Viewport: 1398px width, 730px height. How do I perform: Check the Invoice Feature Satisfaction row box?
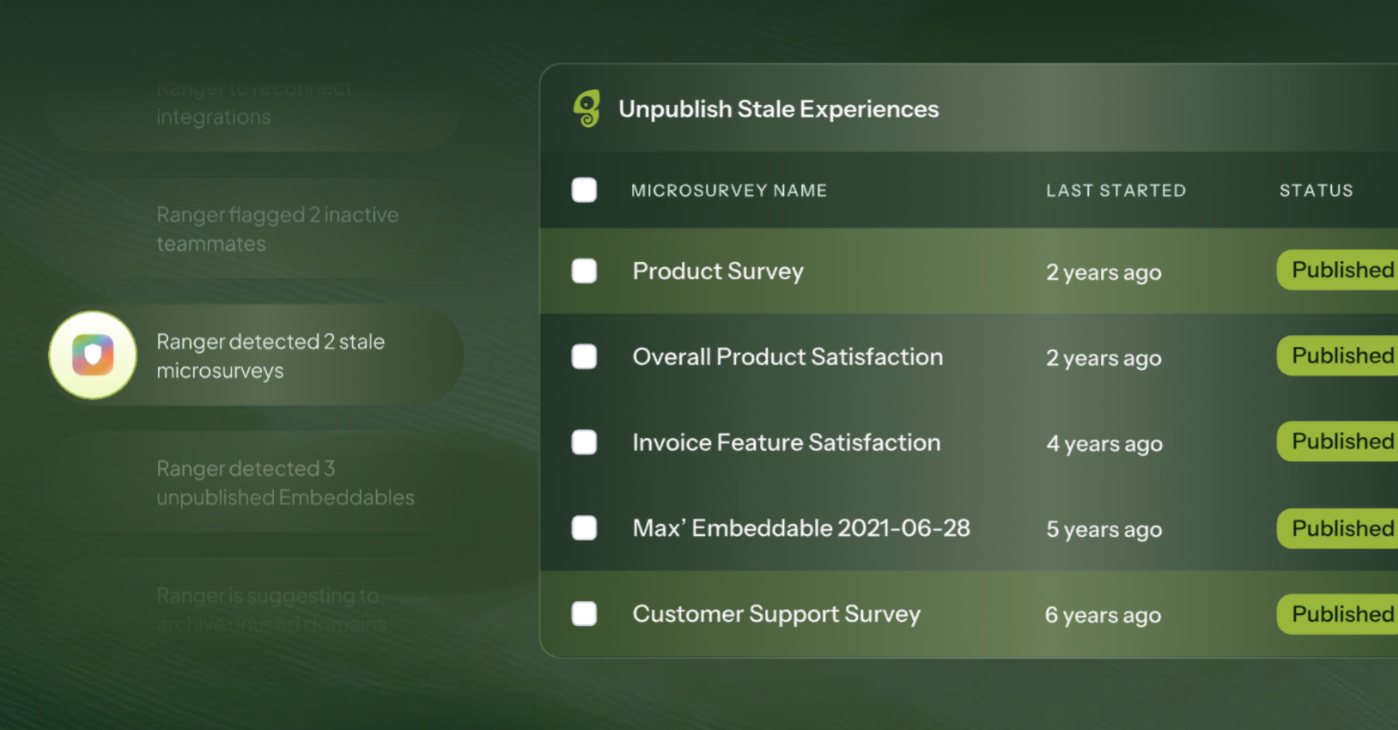pyautogui.click(x=584, y=442)
